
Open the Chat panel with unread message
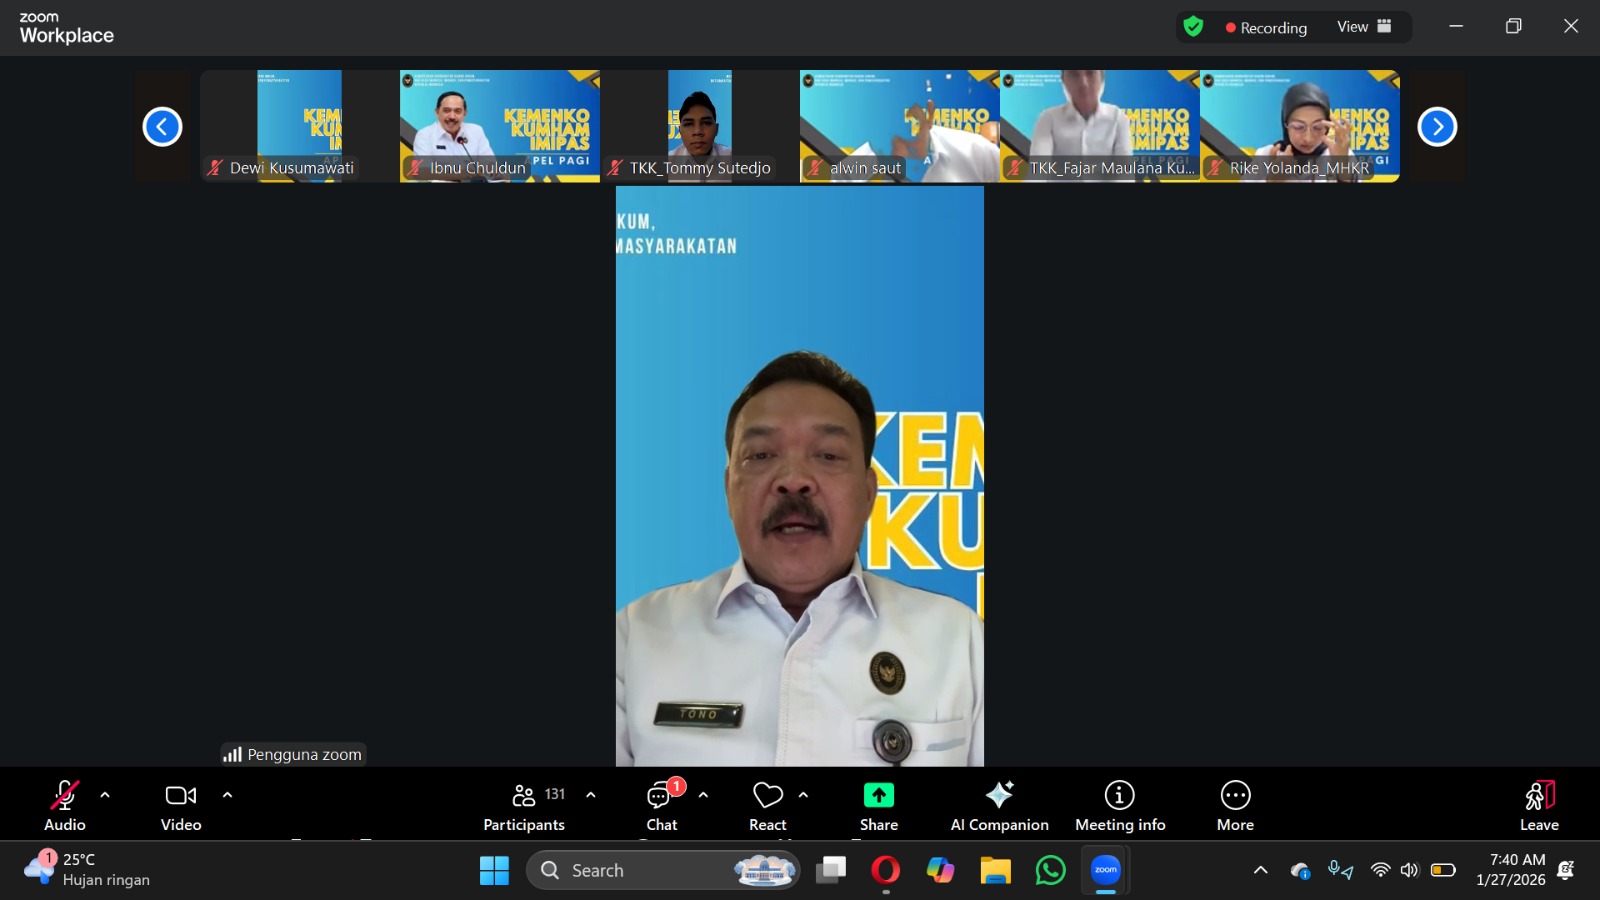click(661, 797)
